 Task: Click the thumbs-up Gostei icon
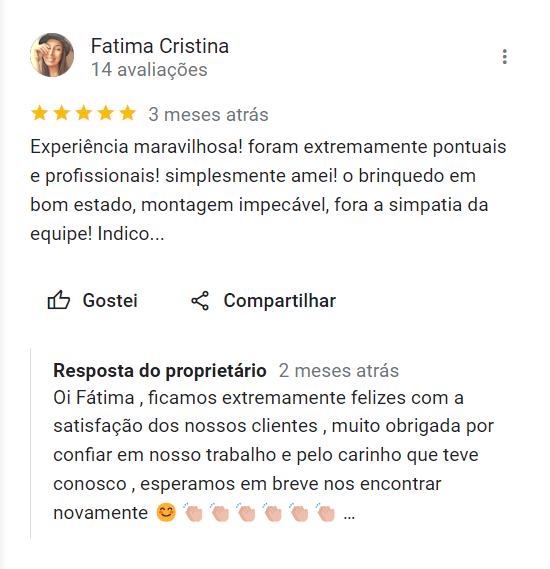(58, 300)
